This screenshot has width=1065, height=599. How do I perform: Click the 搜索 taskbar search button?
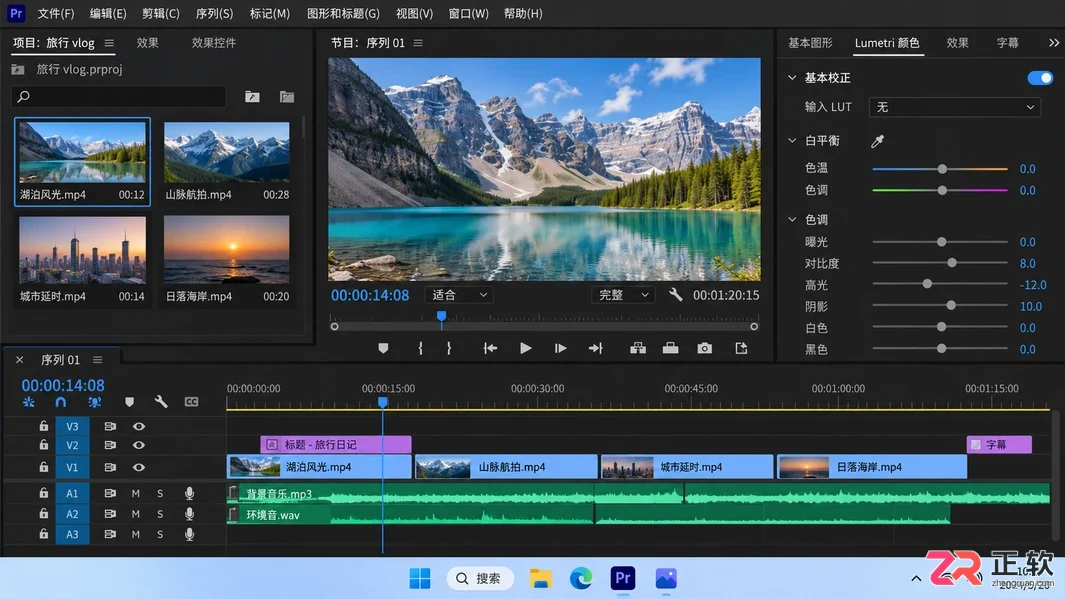tap(480, 578)
